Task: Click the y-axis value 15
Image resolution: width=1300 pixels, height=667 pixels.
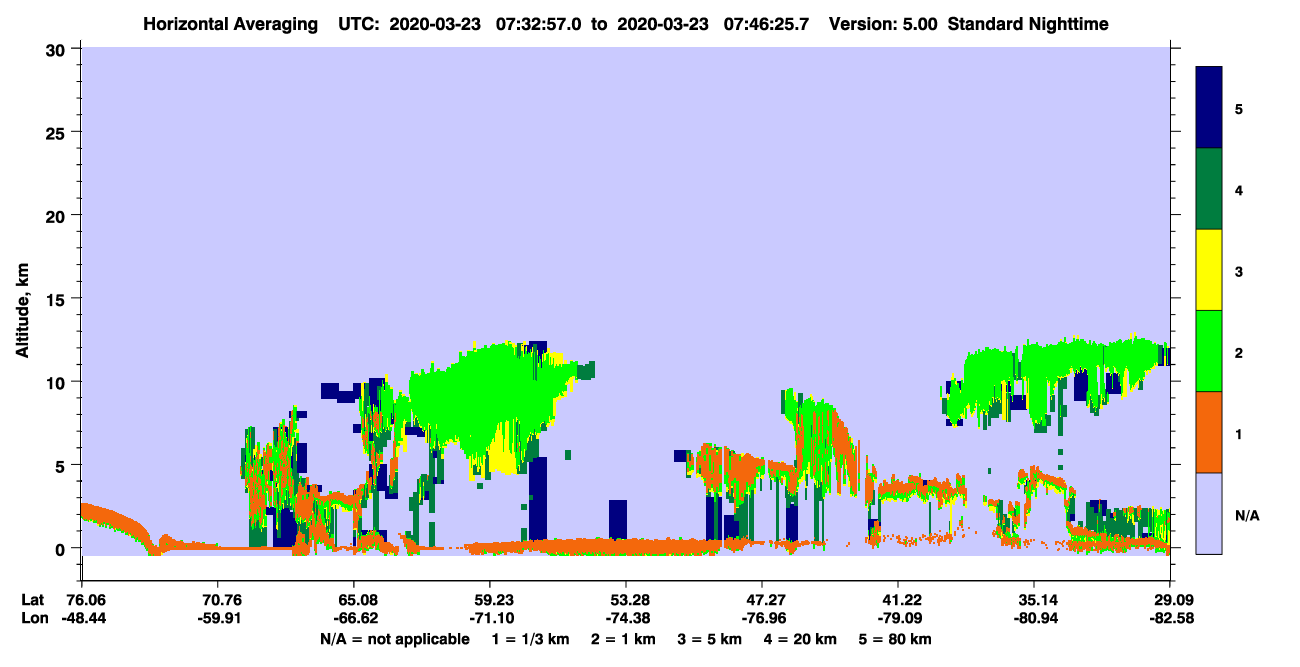Action: coord(58,298)
